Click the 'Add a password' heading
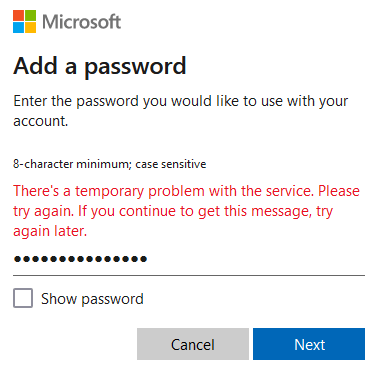This screenshot has height=370, width=384. coord(100,66)
